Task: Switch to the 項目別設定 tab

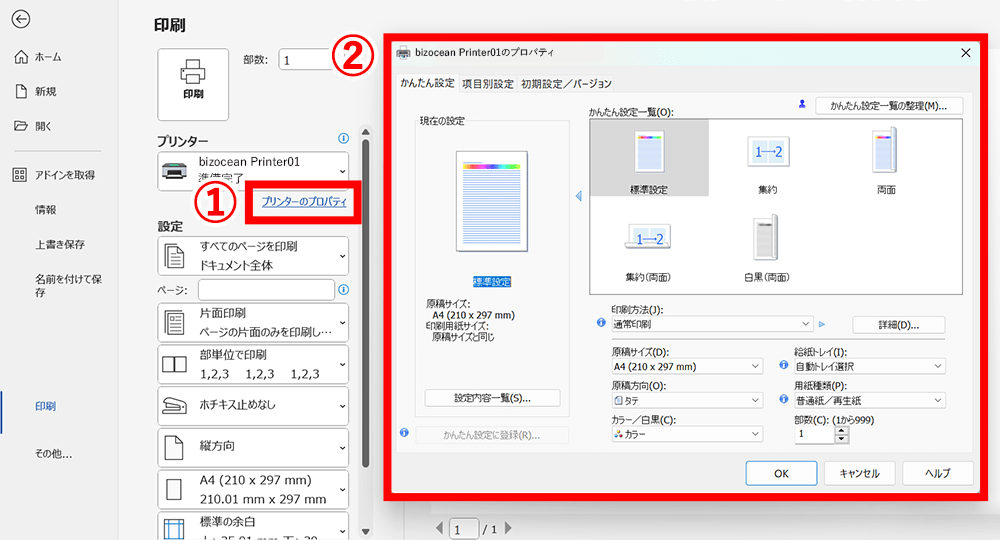Action: [x=488, y=84]
